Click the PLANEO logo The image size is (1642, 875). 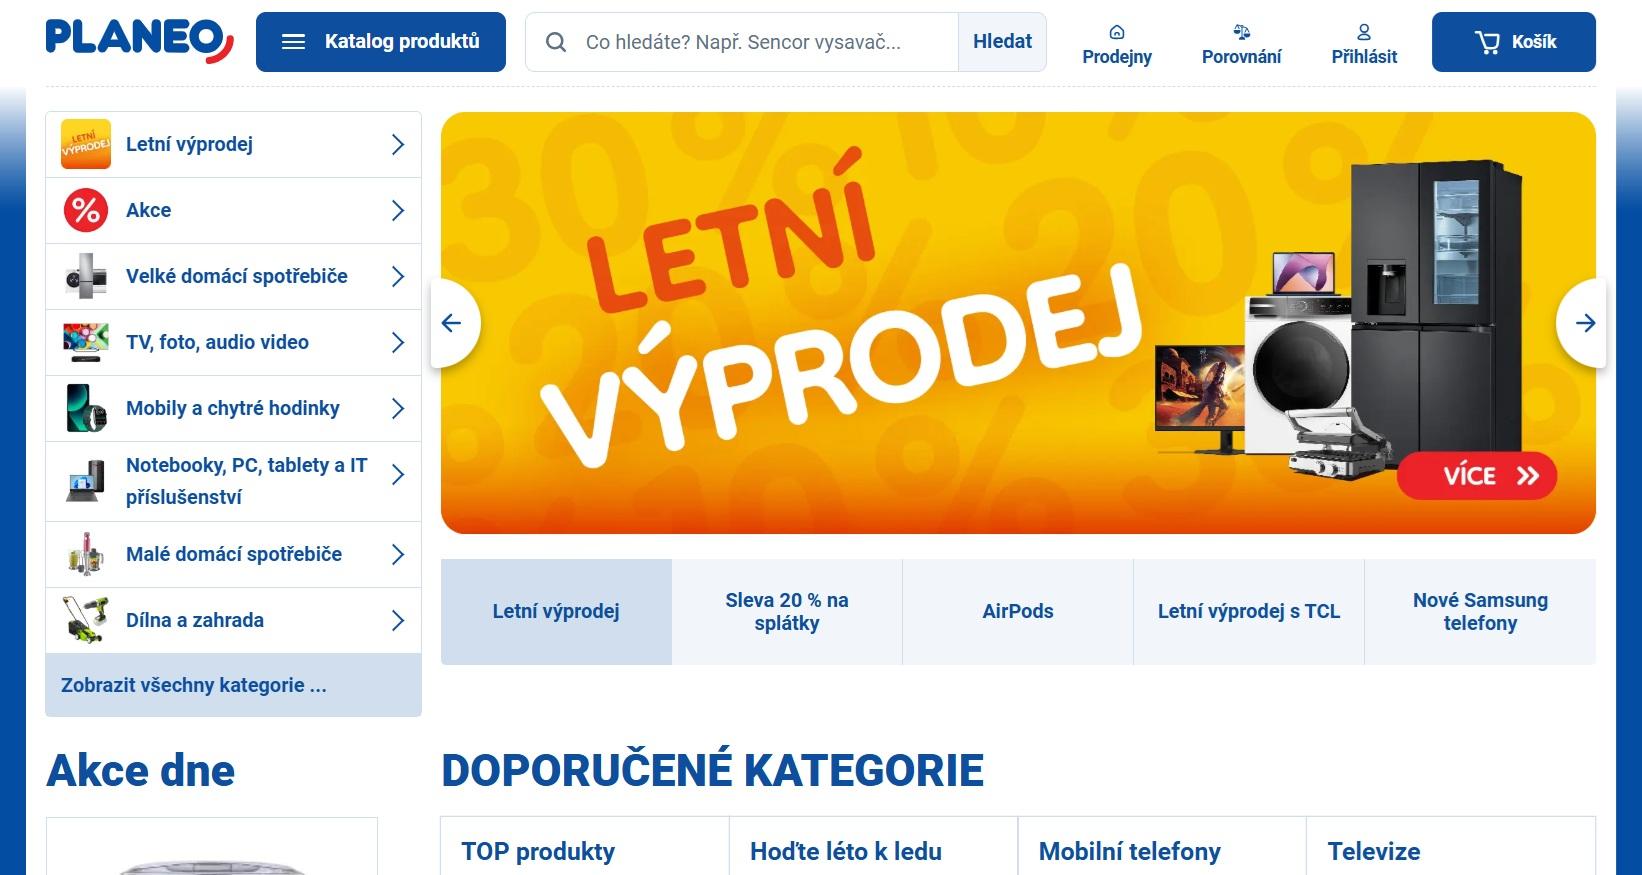140,41
